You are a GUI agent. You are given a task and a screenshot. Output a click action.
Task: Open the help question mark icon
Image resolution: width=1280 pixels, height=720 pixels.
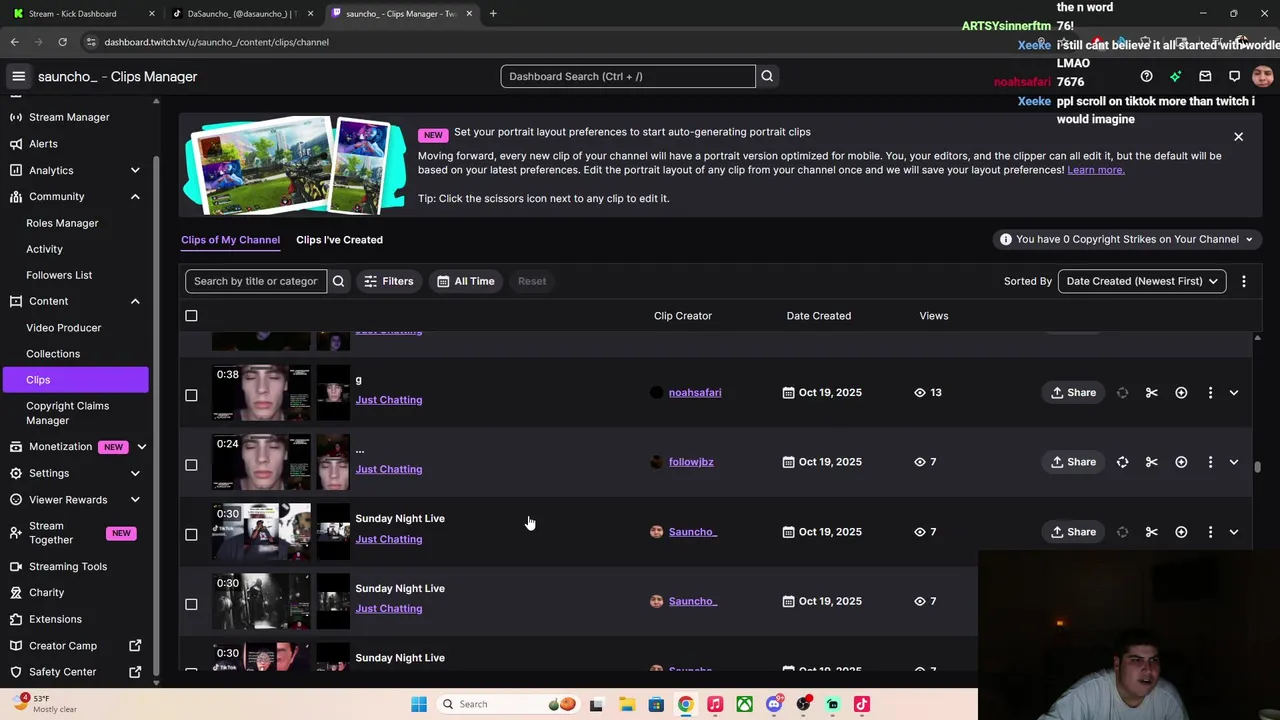tap(1146, 76)
